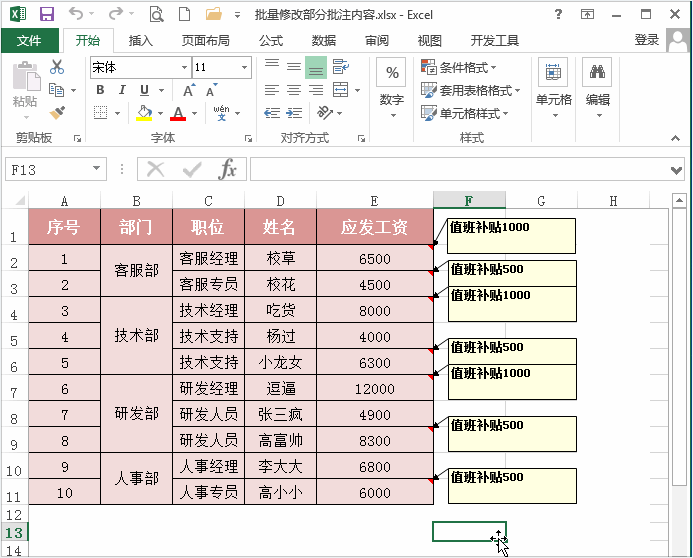The width and height of the screenshot is (693, 558).
Task: Toggle underline formatting
Action: coord(145,90)
